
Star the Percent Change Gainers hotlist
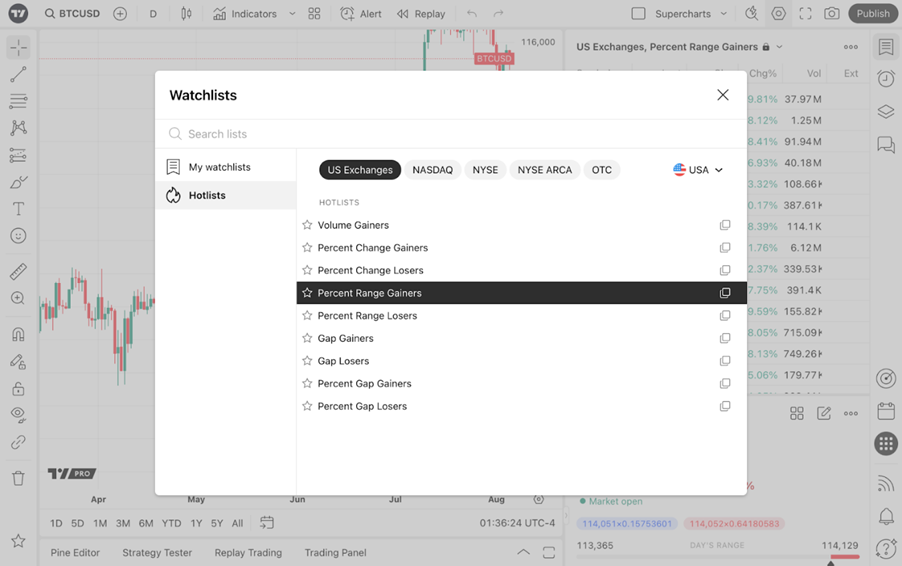click(x=307, y=247)
